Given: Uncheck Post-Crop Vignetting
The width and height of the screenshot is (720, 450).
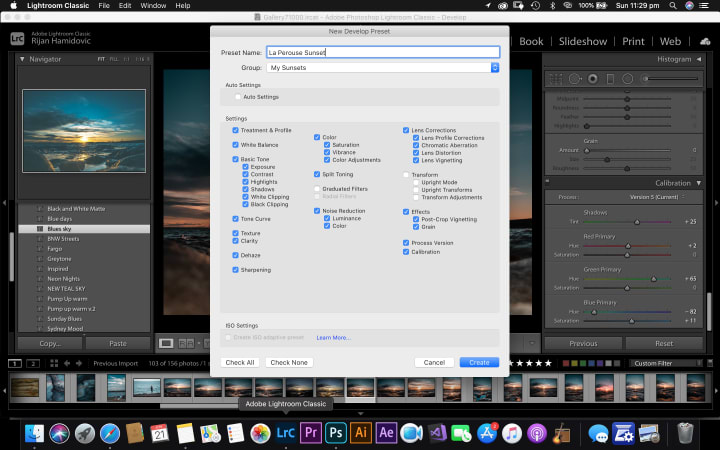Looking at the screenshot, I should coord(416,219).
